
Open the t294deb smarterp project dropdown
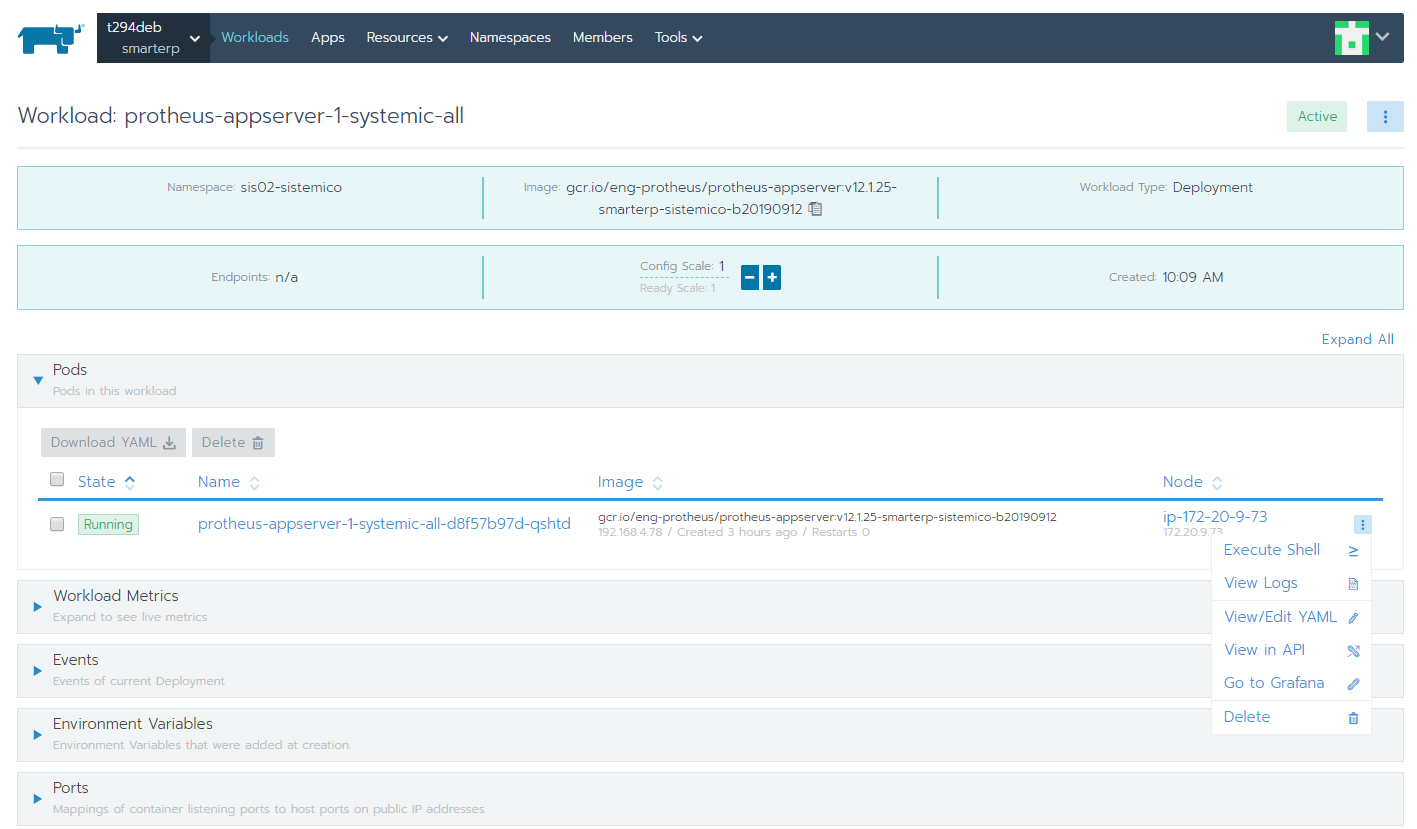point(153,38)
